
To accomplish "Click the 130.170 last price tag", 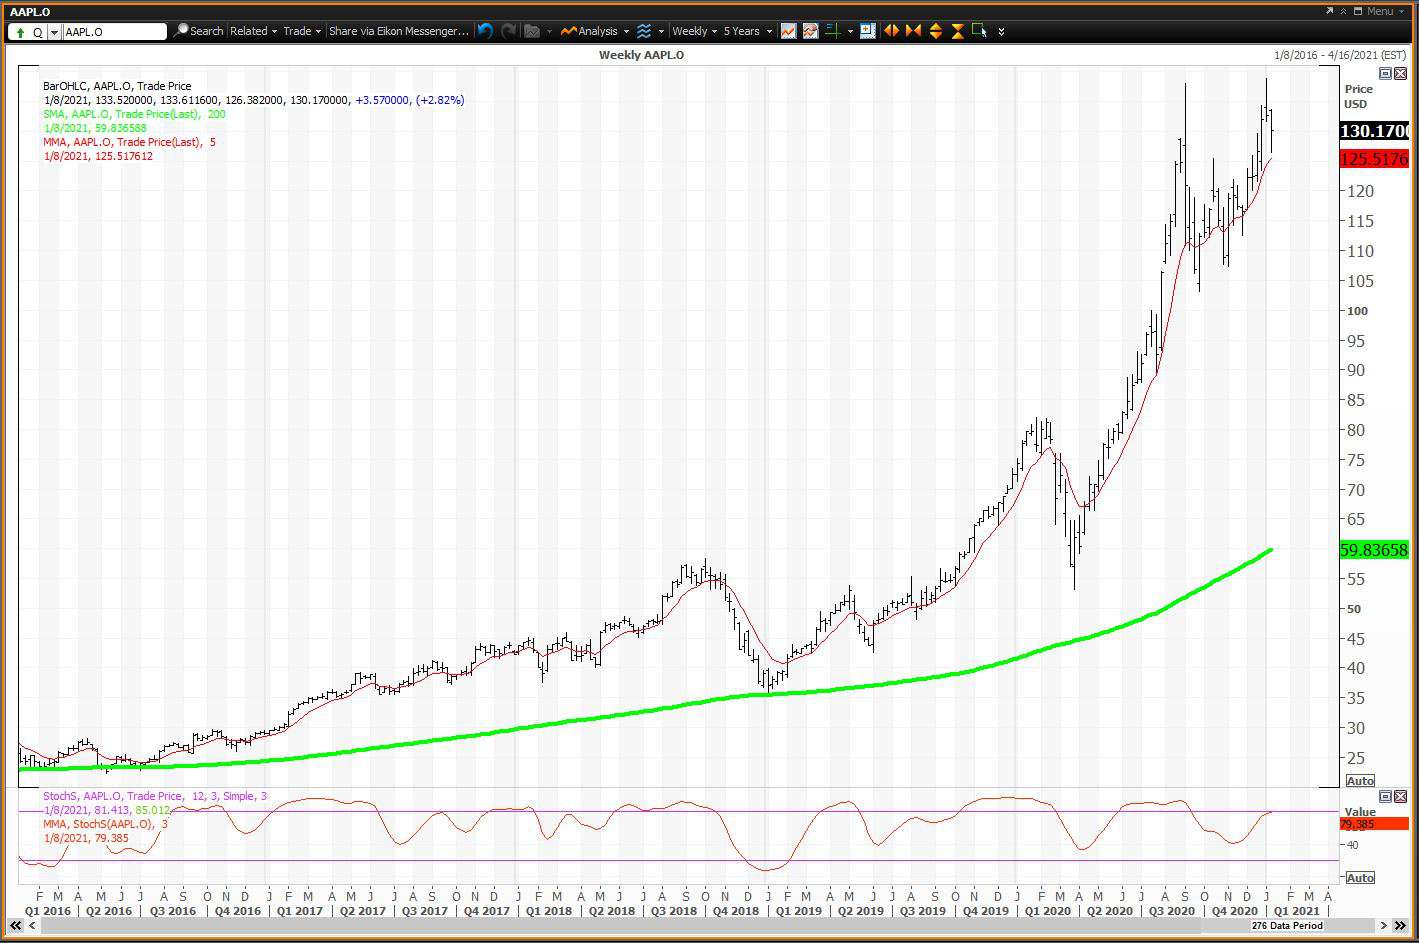I will pyautogui.click(x=1374, y=131).
